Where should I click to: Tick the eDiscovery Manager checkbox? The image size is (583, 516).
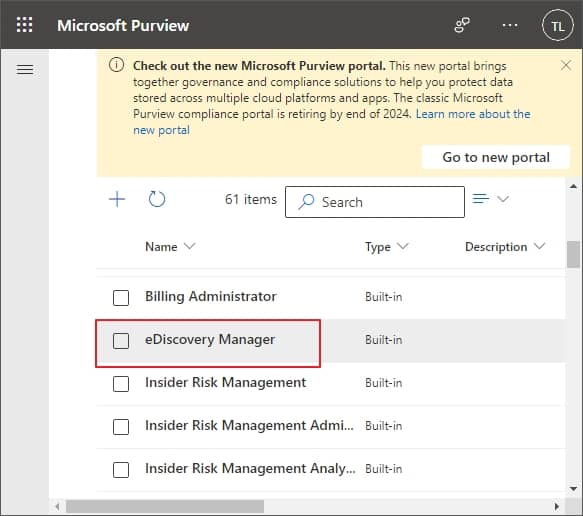[121, 341]
